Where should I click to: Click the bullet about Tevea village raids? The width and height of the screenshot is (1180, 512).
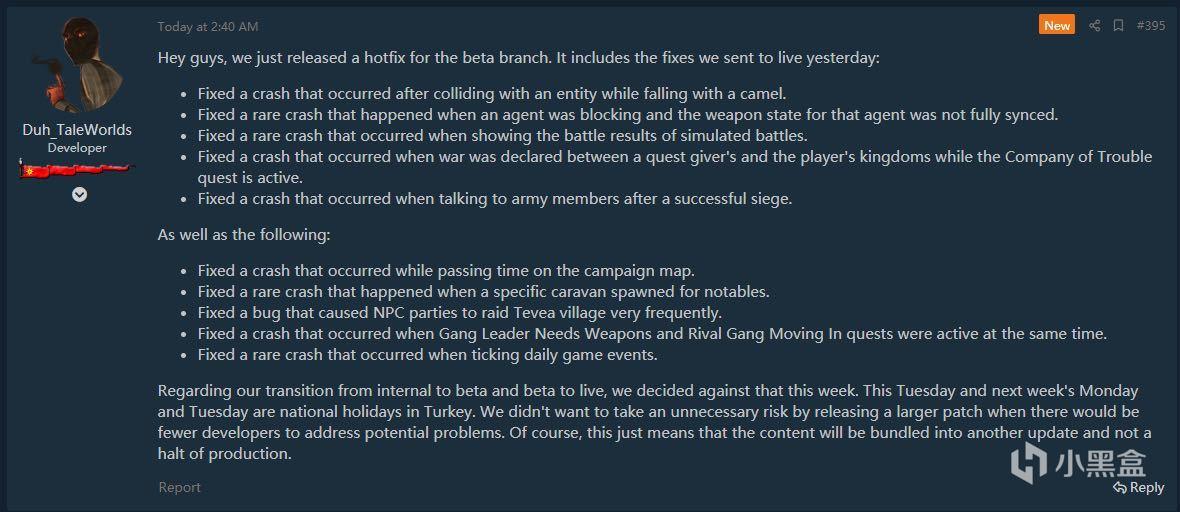[460, 312]
